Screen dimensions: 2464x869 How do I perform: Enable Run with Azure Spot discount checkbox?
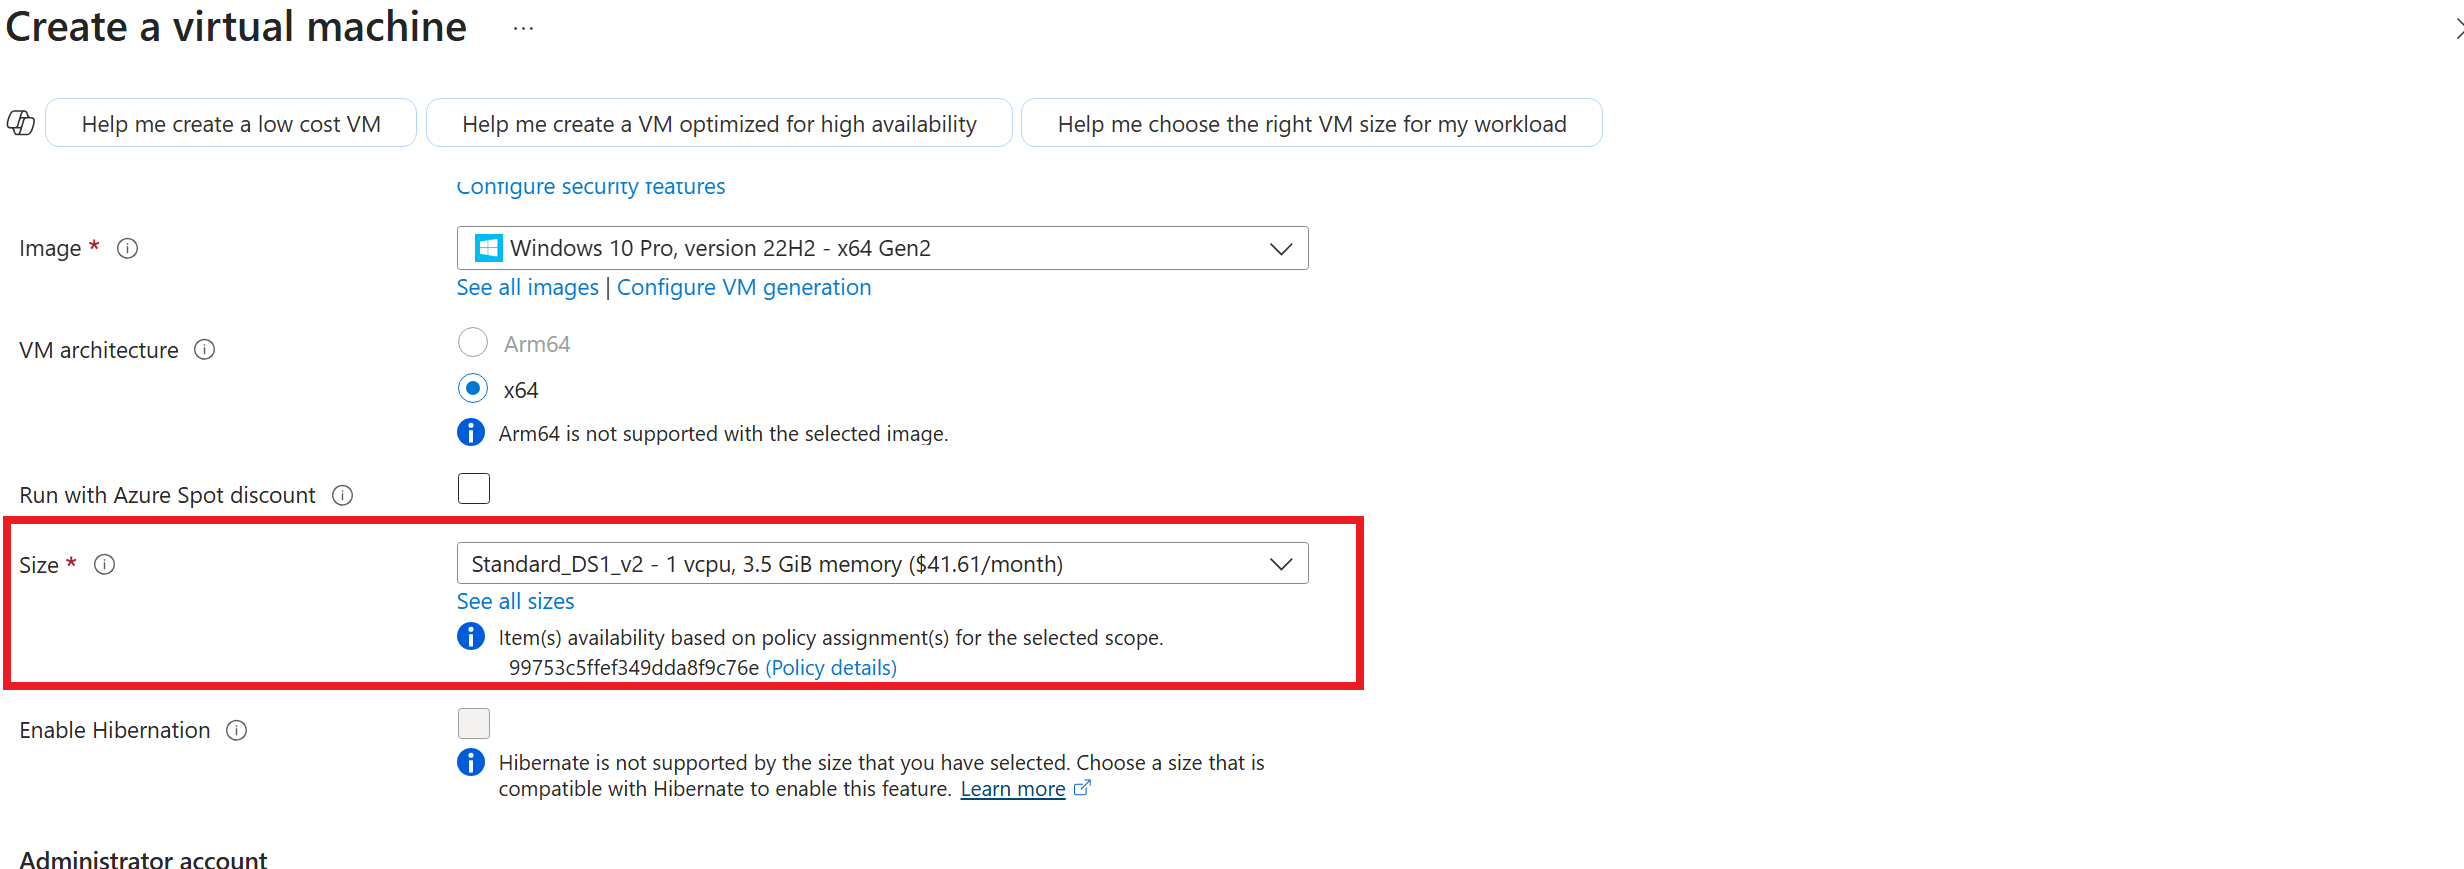[x=474, y=489]
